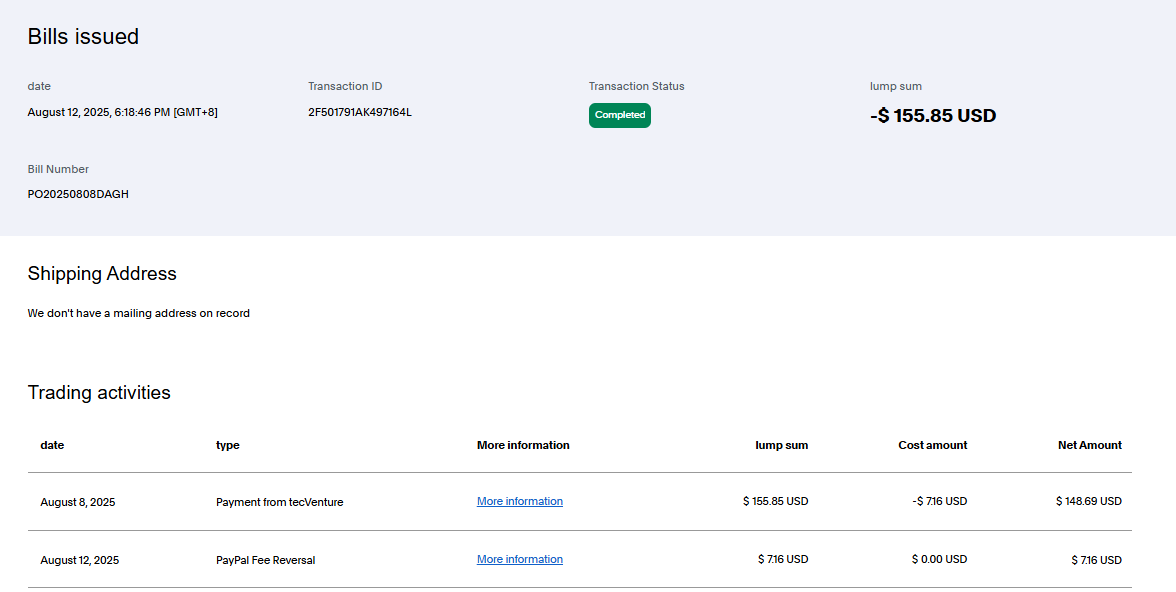Click the August 12, 2025 6:18:46 PM timestamp
Viewport: 1176px width, 592px height.
[122, 112]
